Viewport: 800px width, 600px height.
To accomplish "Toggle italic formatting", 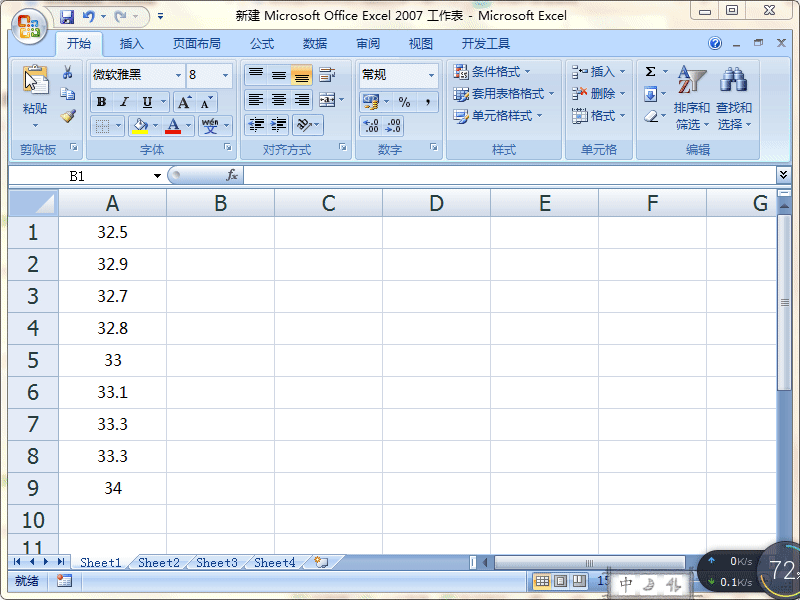I will pyautogui.click(x=124, y=102).
